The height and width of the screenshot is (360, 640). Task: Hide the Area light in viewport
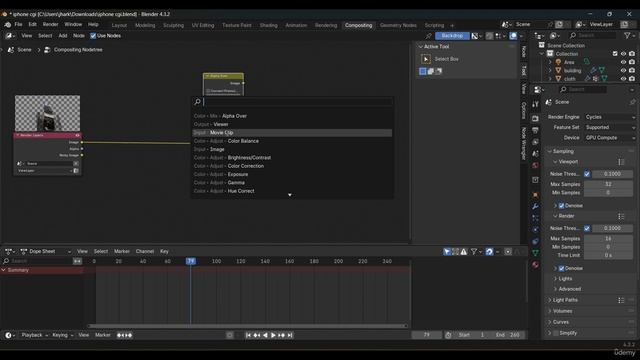(x=623, y=62)
